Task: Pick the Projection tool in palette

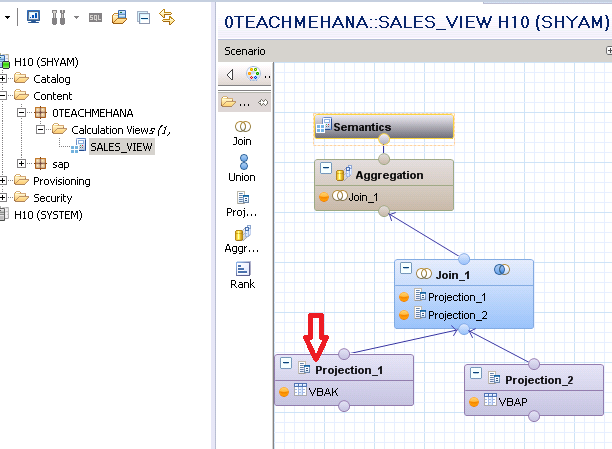Action: point(242,204)
